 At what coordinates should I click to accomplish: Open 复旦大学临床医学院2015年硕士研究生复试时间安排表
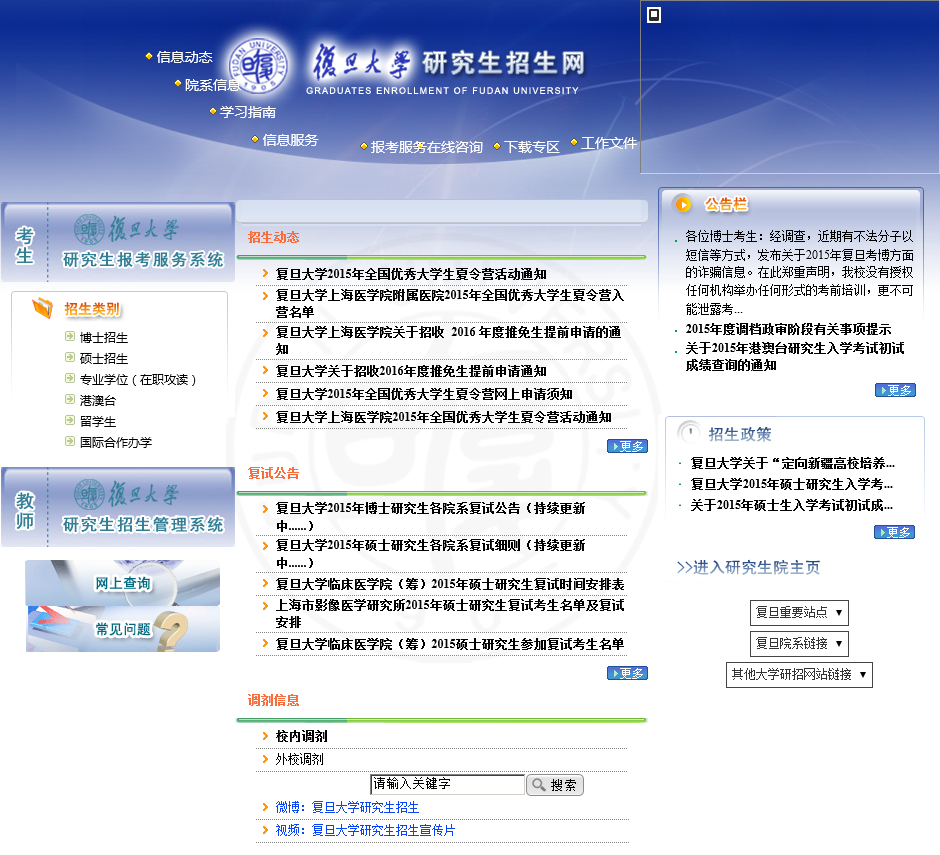pyautogui.click(x=450, y=584)
